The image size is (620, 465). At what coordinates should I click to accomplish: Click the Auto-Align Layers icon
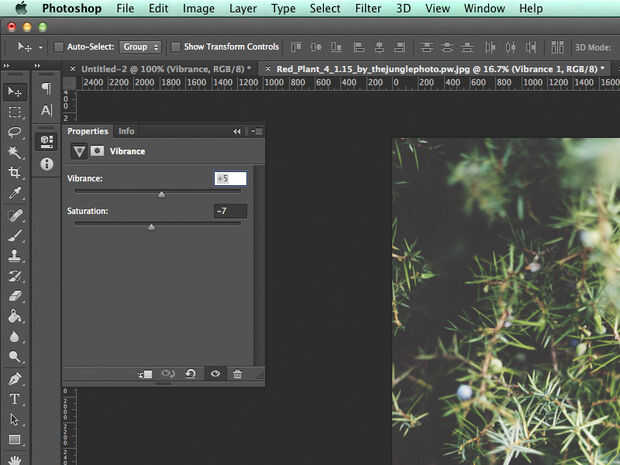point(558,47)
